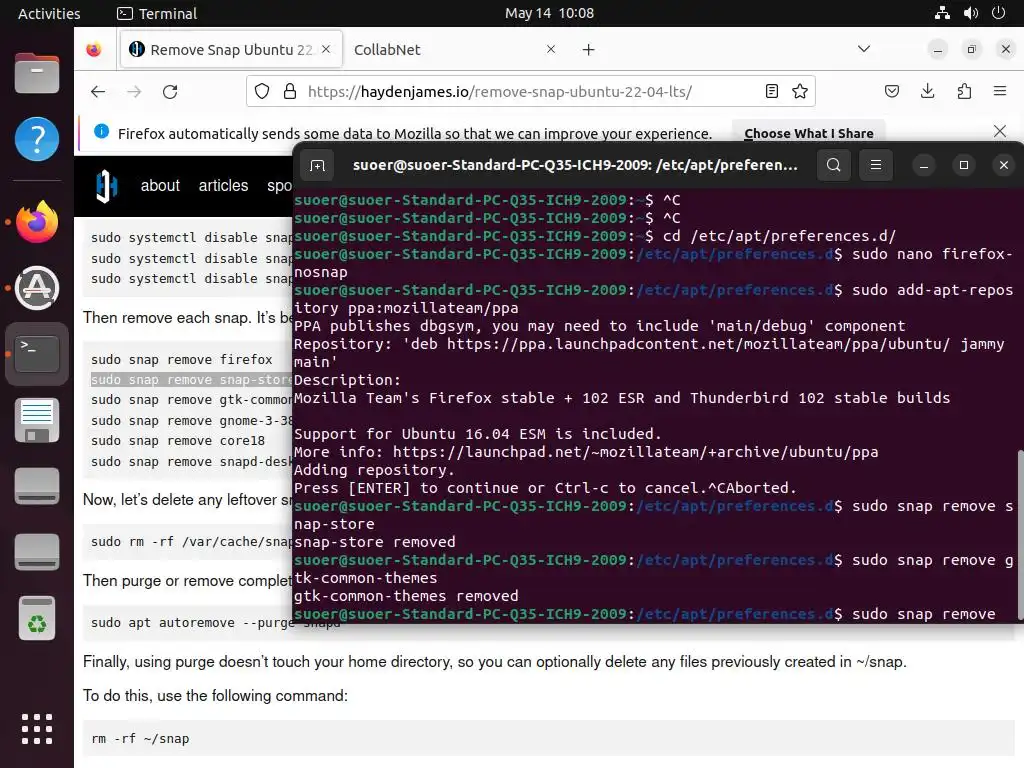This screenshot has height=768, width=1024.
Task: Click the network status icon
Action: (x=942, y=13)
